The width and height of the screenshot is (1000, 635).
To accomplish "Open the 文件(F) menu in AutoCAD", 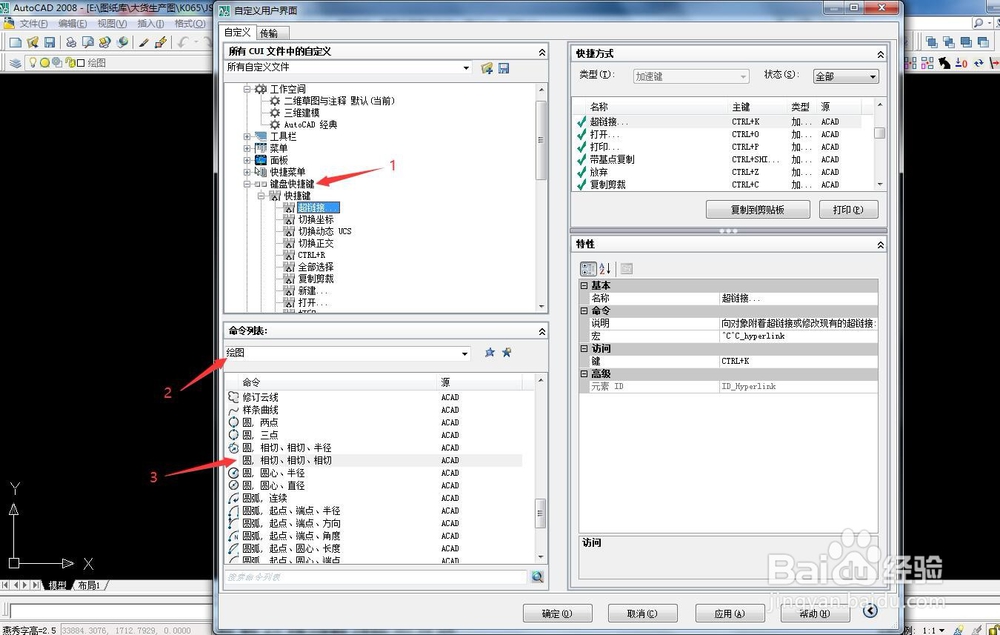I will tap(33, 24).
